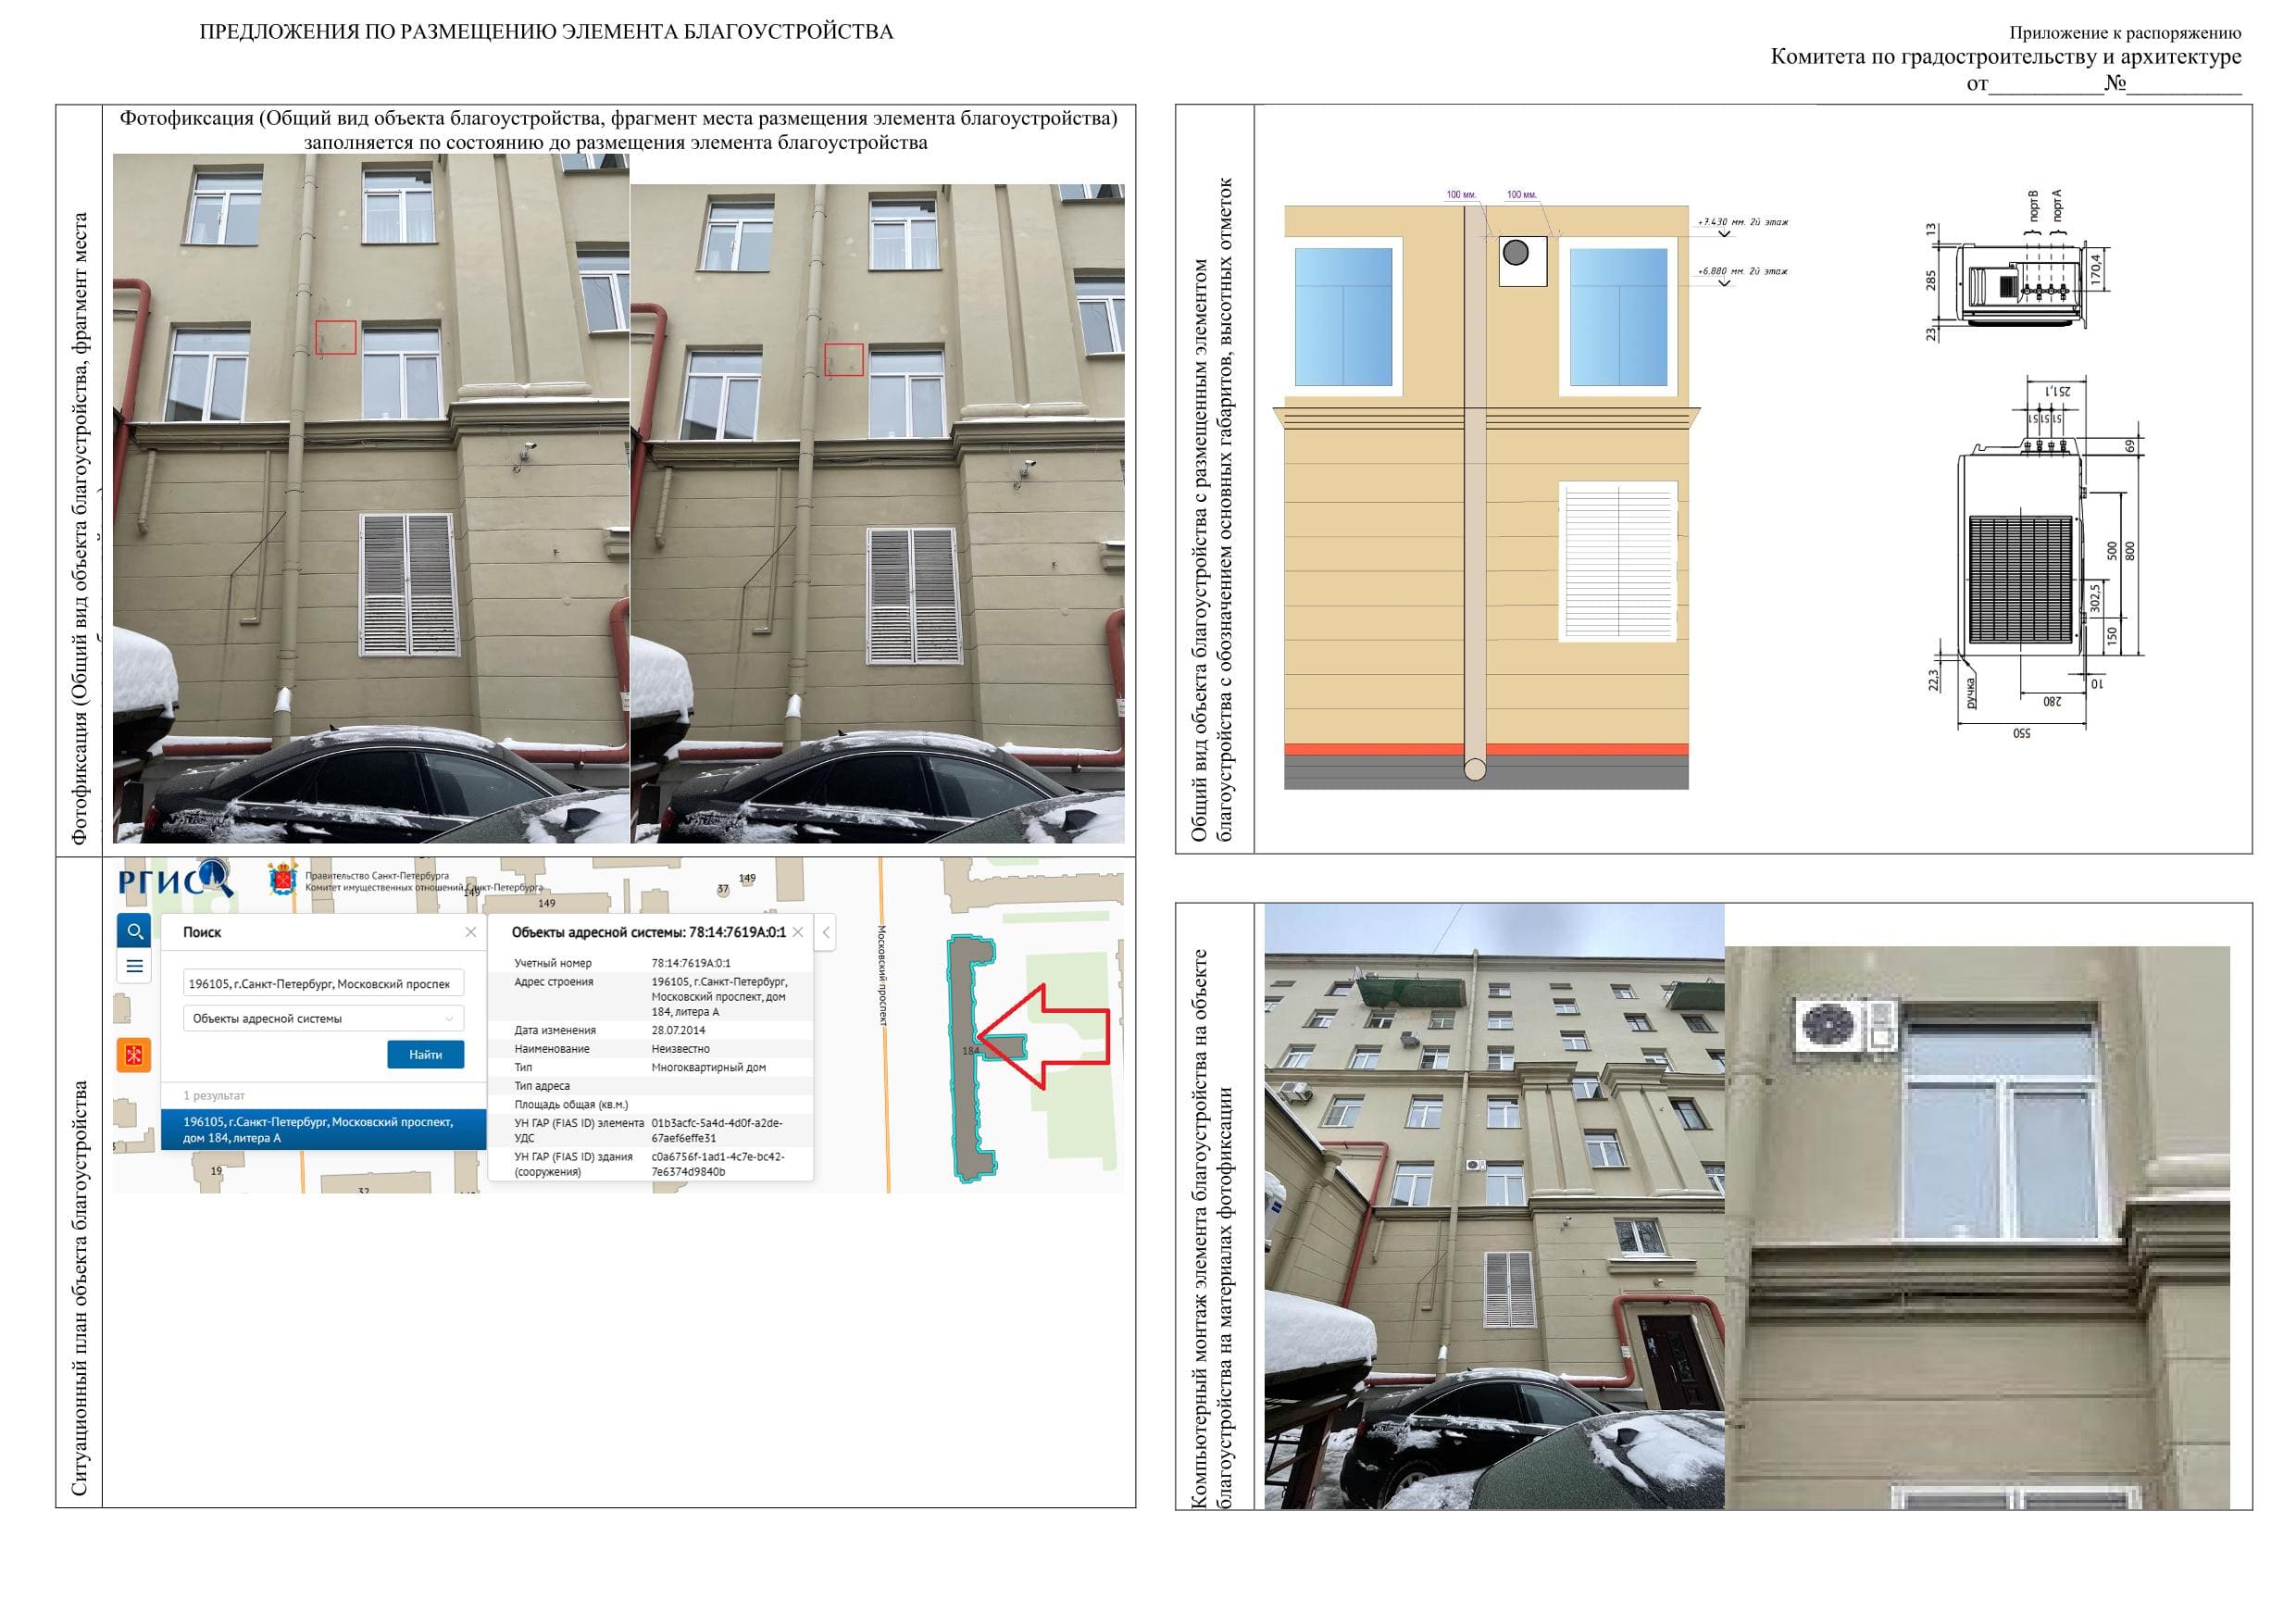This screenshot has height=1624, width=2296.
Task: Click the Дата изменения value 28.07.2014
Action: tap(678, 1030)
